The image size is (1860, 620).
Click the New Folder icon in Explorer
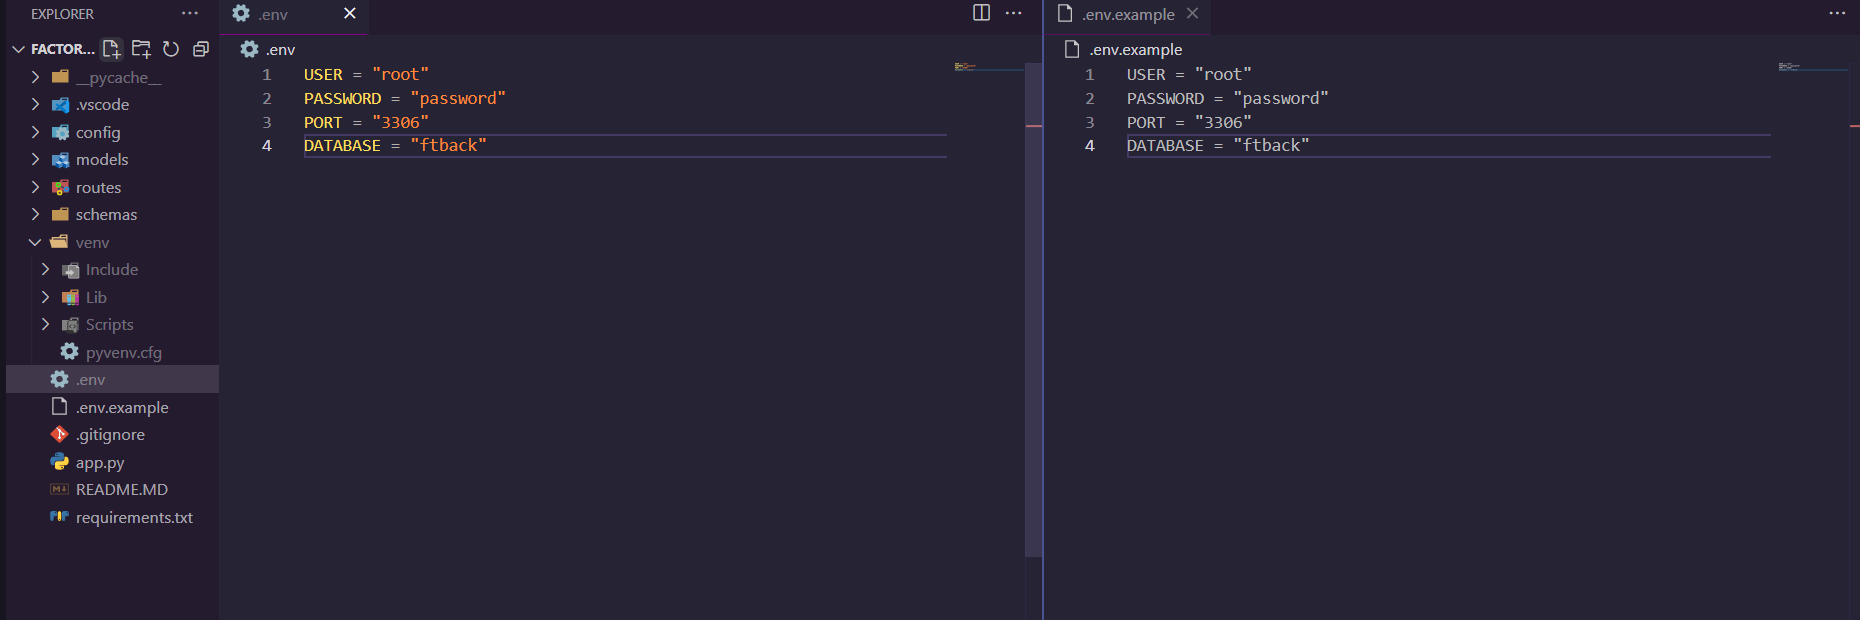click(142, 49)
